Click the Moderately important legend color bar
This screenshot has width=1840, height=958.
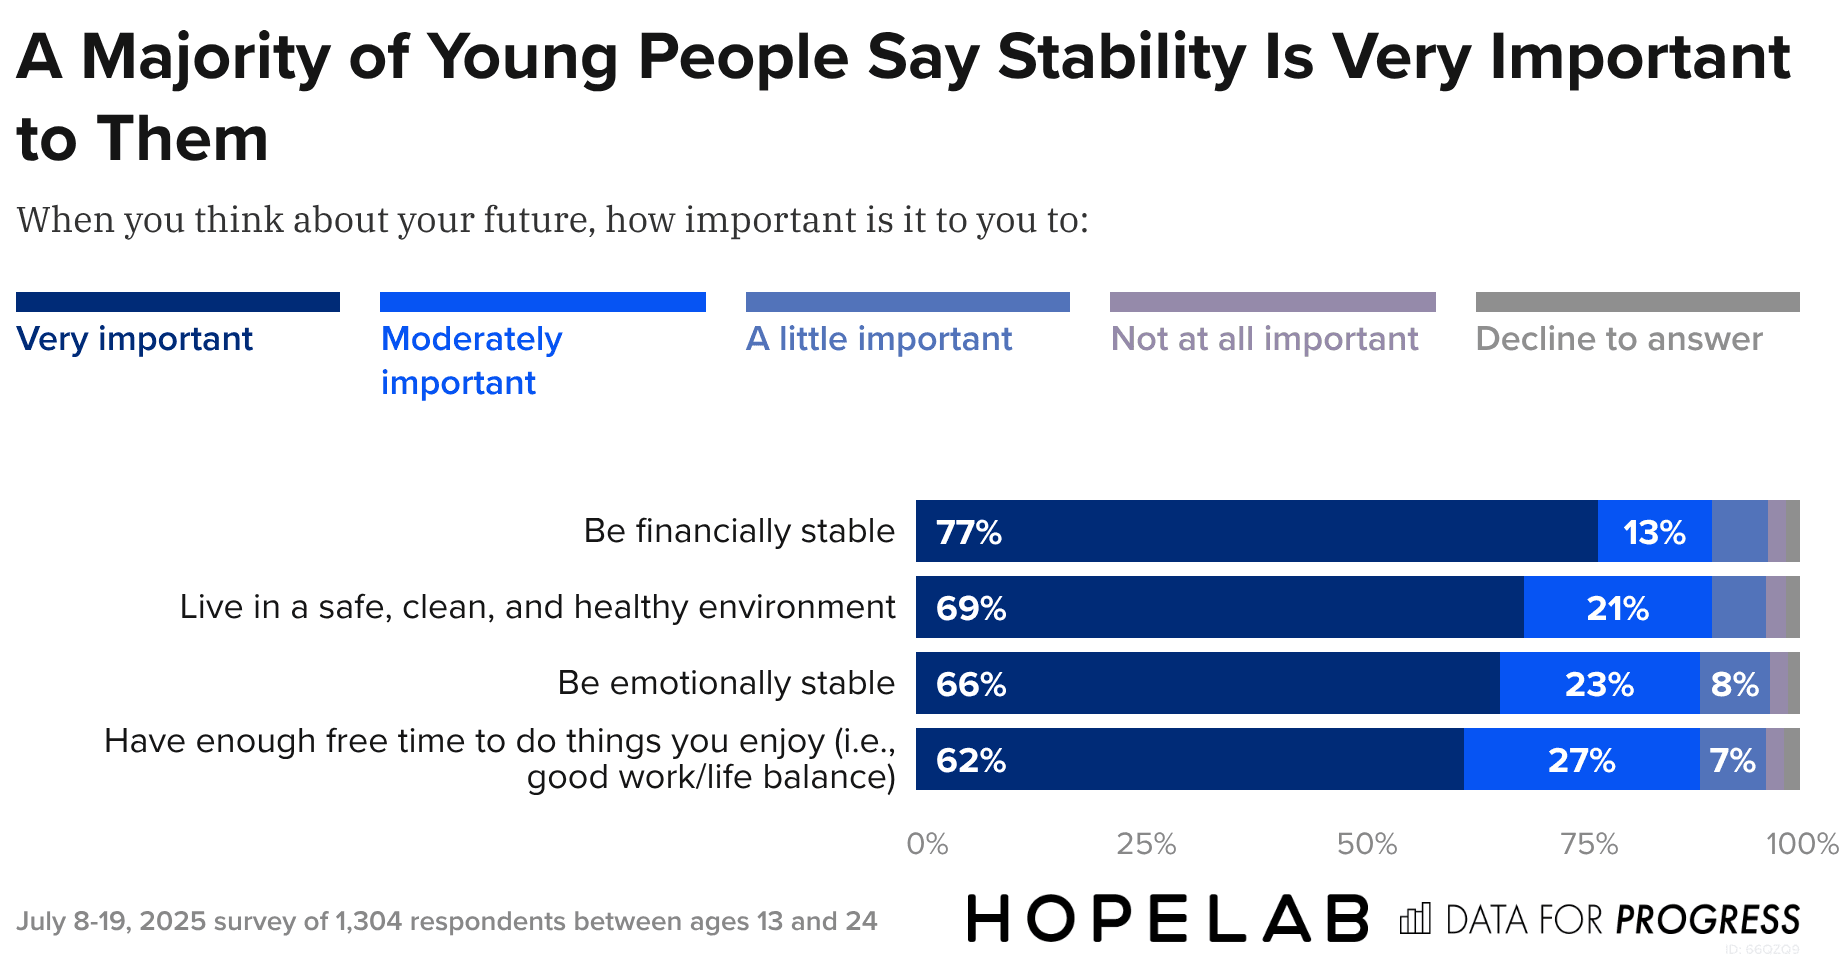point(543,302)
